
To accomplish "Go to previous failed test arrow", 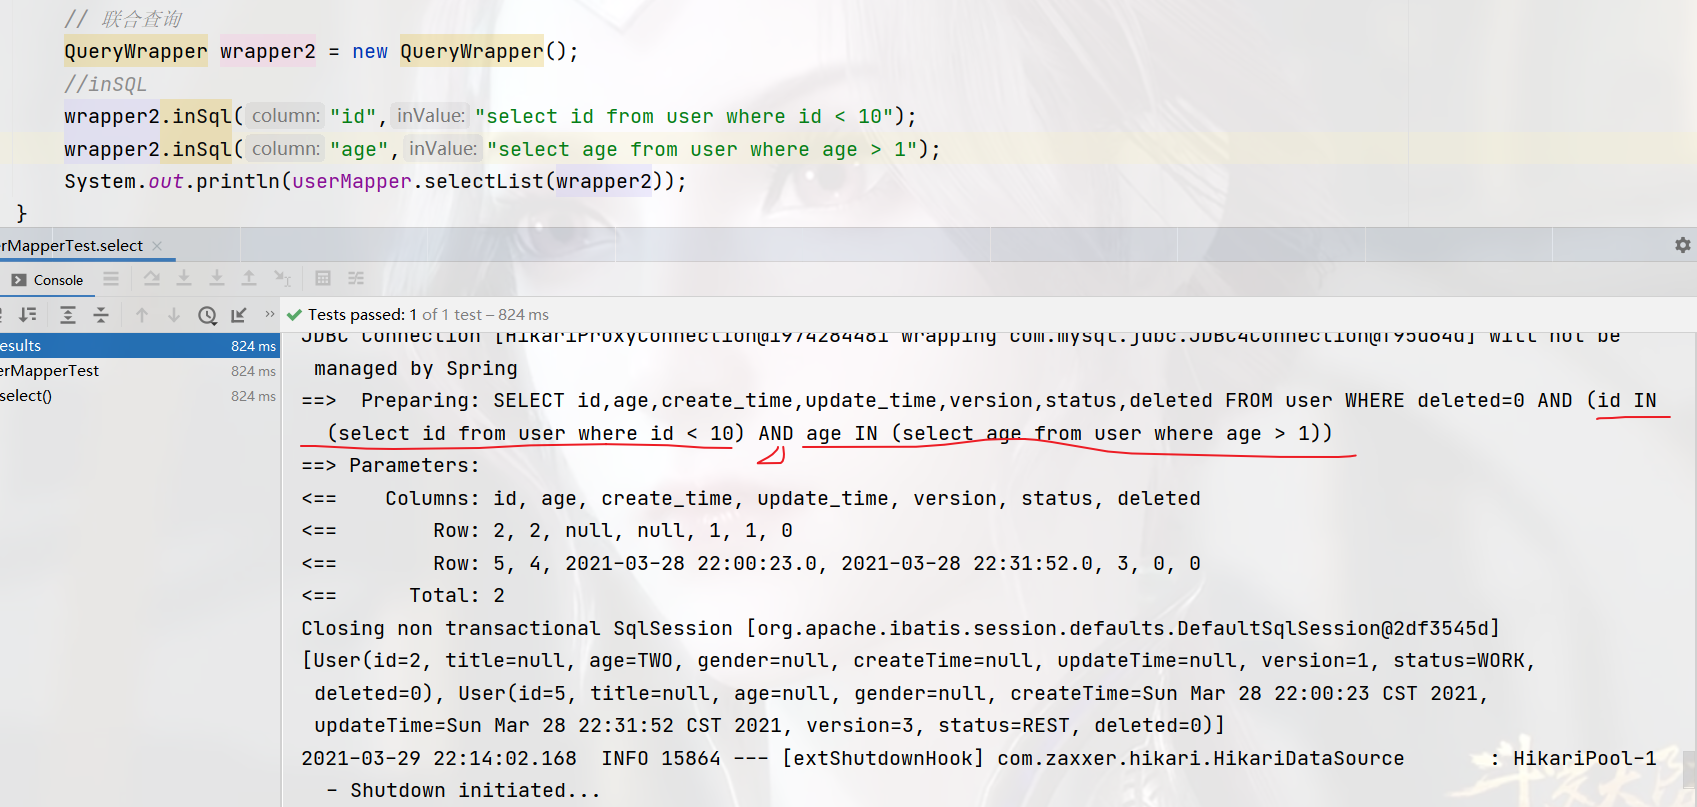I will click(142, 315).
